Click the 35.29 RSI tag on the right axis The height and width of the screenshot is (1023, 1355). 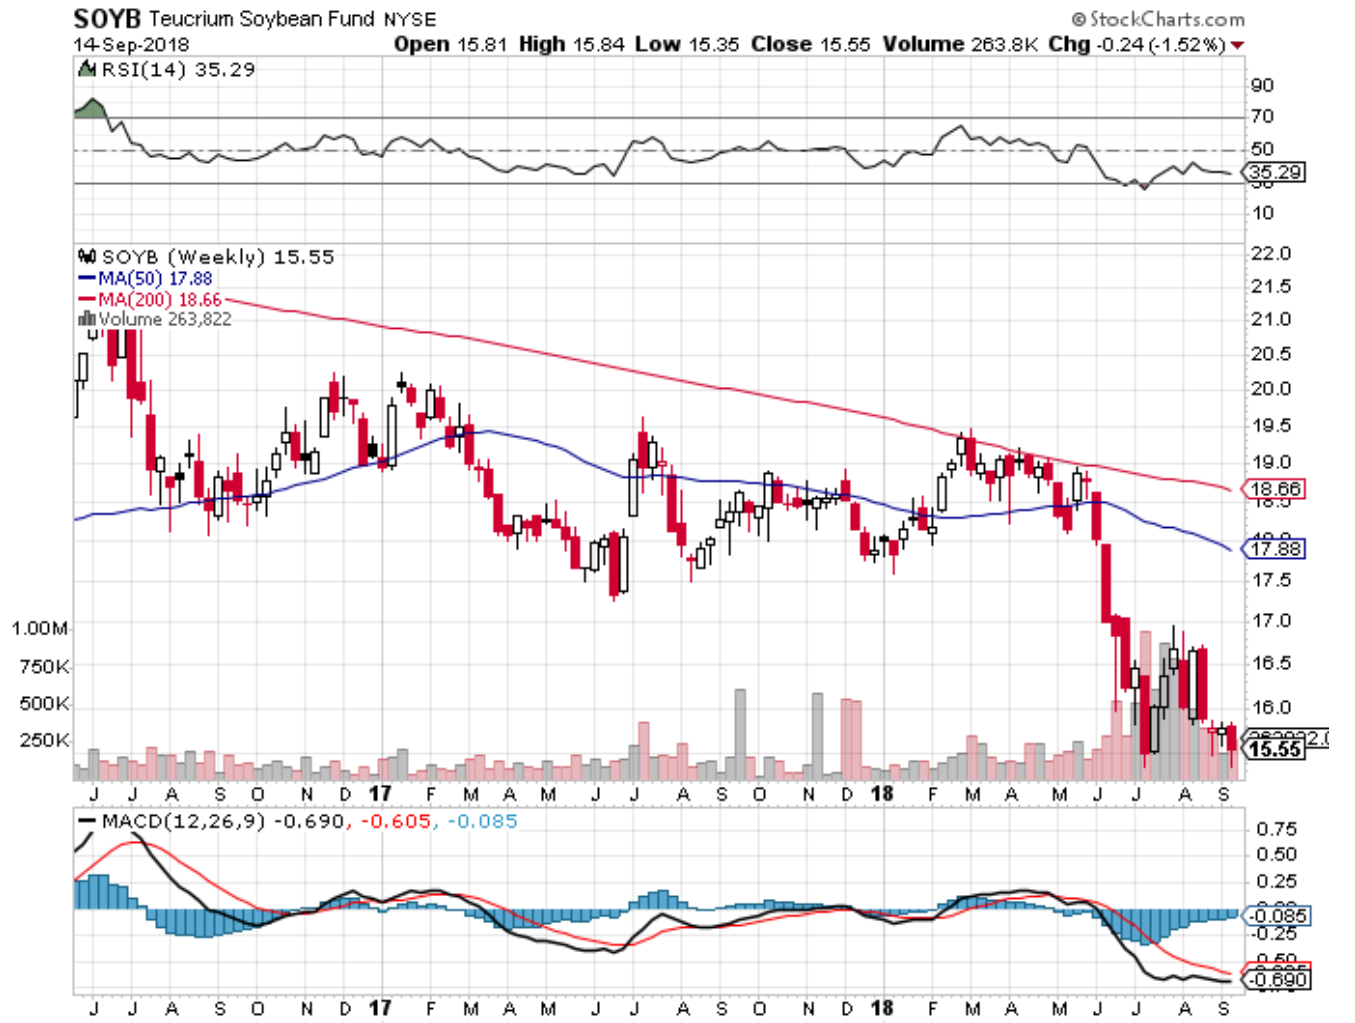click(x=1274, y=172)
